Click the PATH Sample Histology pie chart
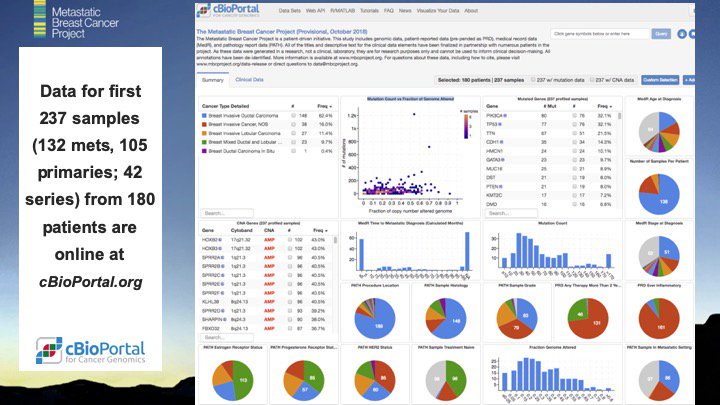720x405 pixels. click(446, 318)
